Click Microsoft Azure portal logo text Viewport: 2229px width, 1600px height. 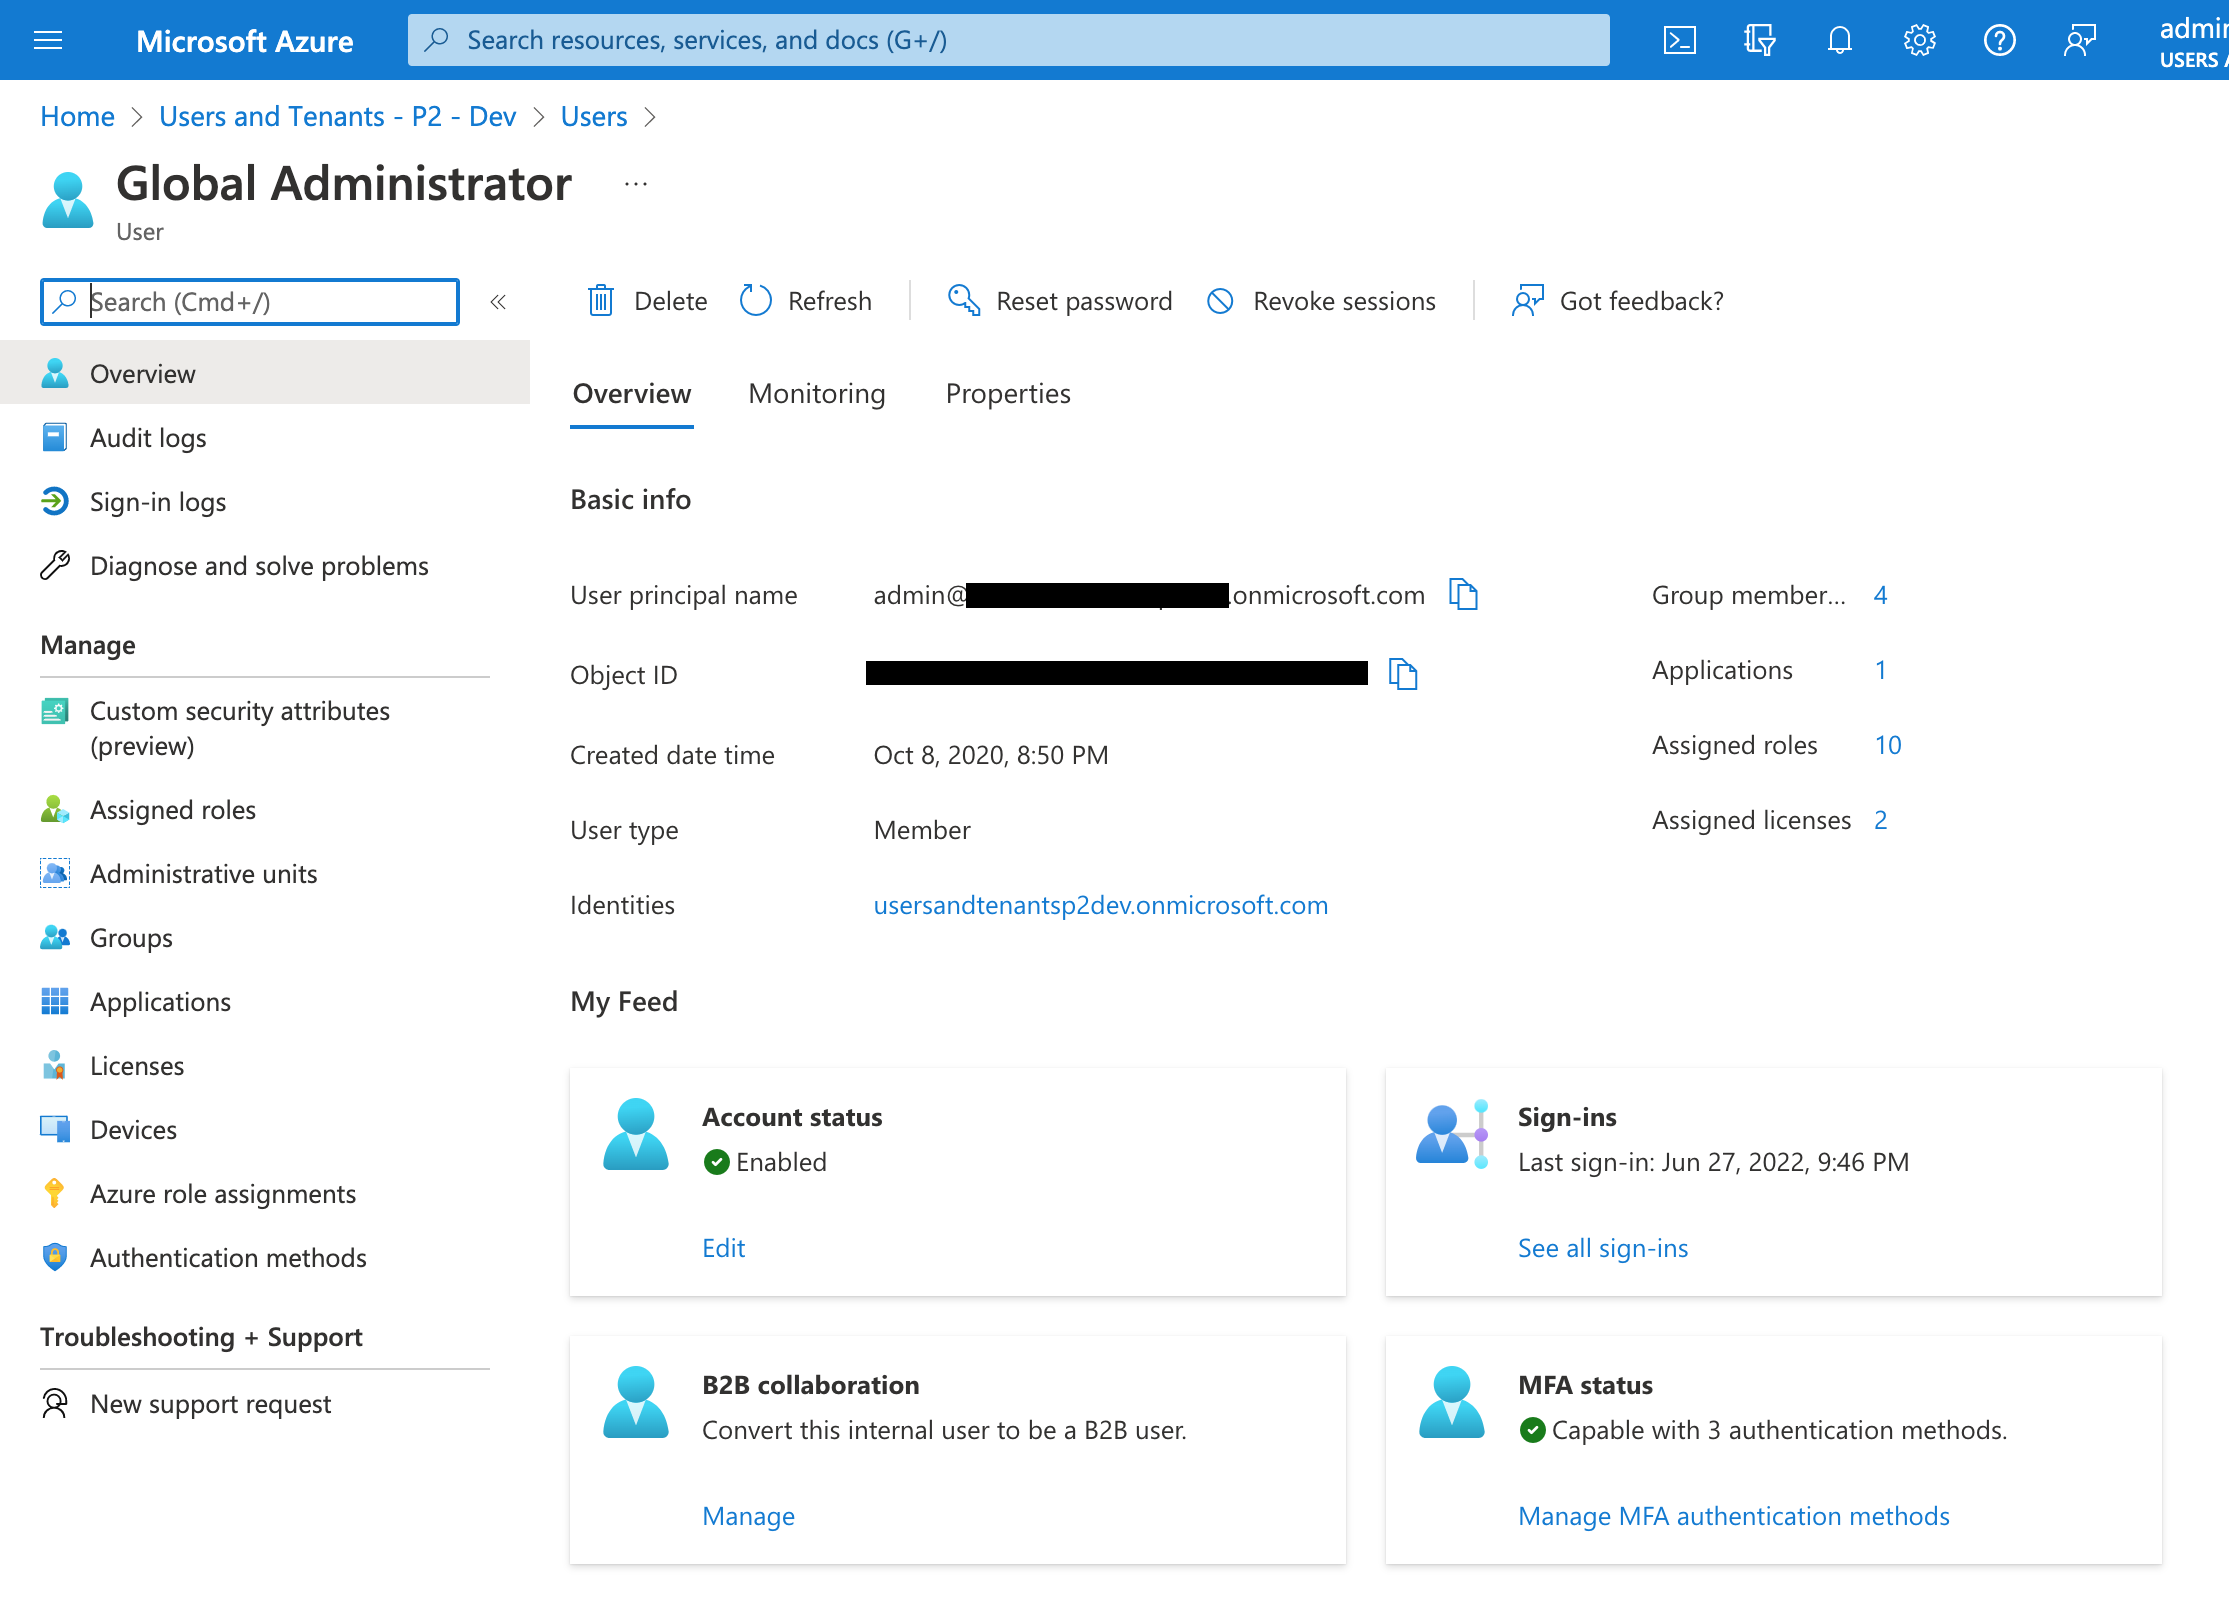(244, 41)
